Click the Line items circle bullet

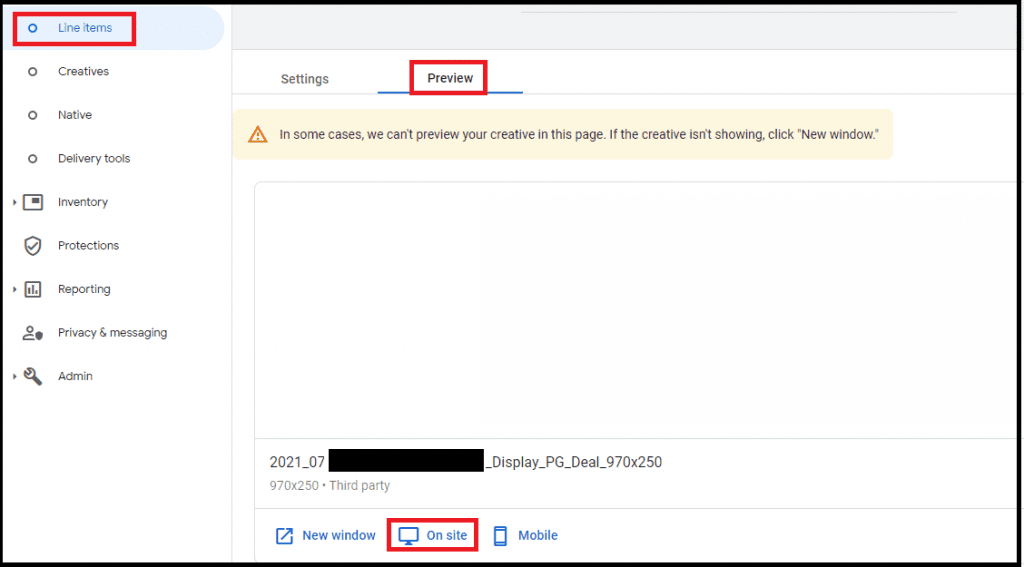point(33,28)
